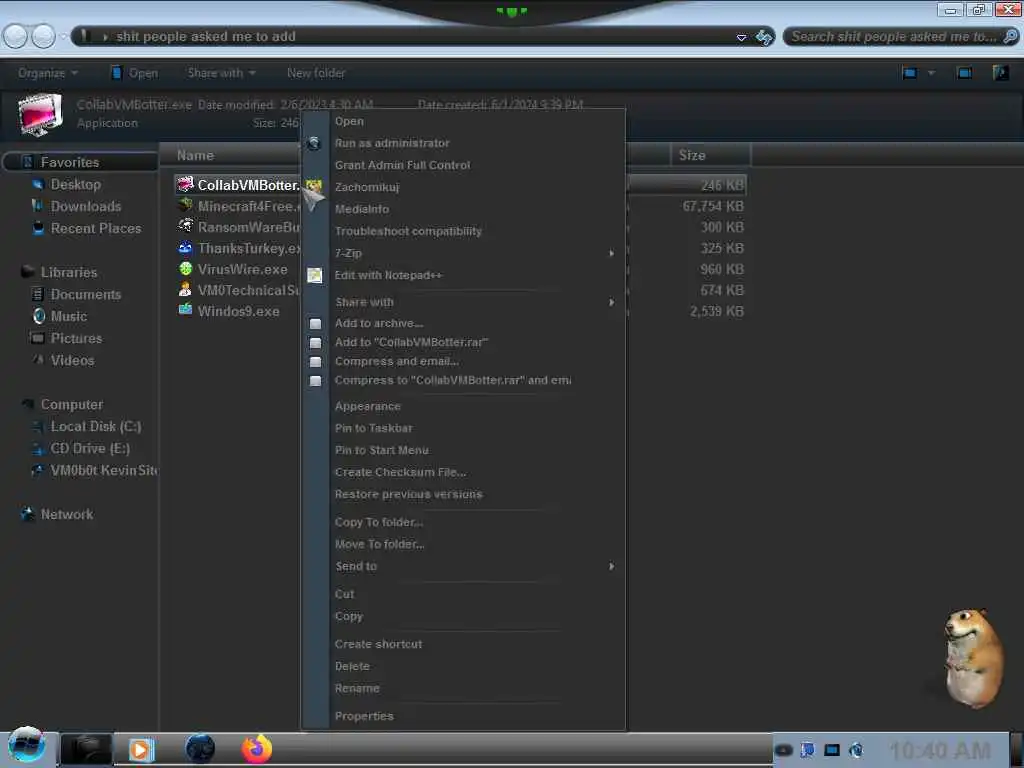
Task: Click the Compress and email WinRAR icon
Action: (x=315, y=361)
